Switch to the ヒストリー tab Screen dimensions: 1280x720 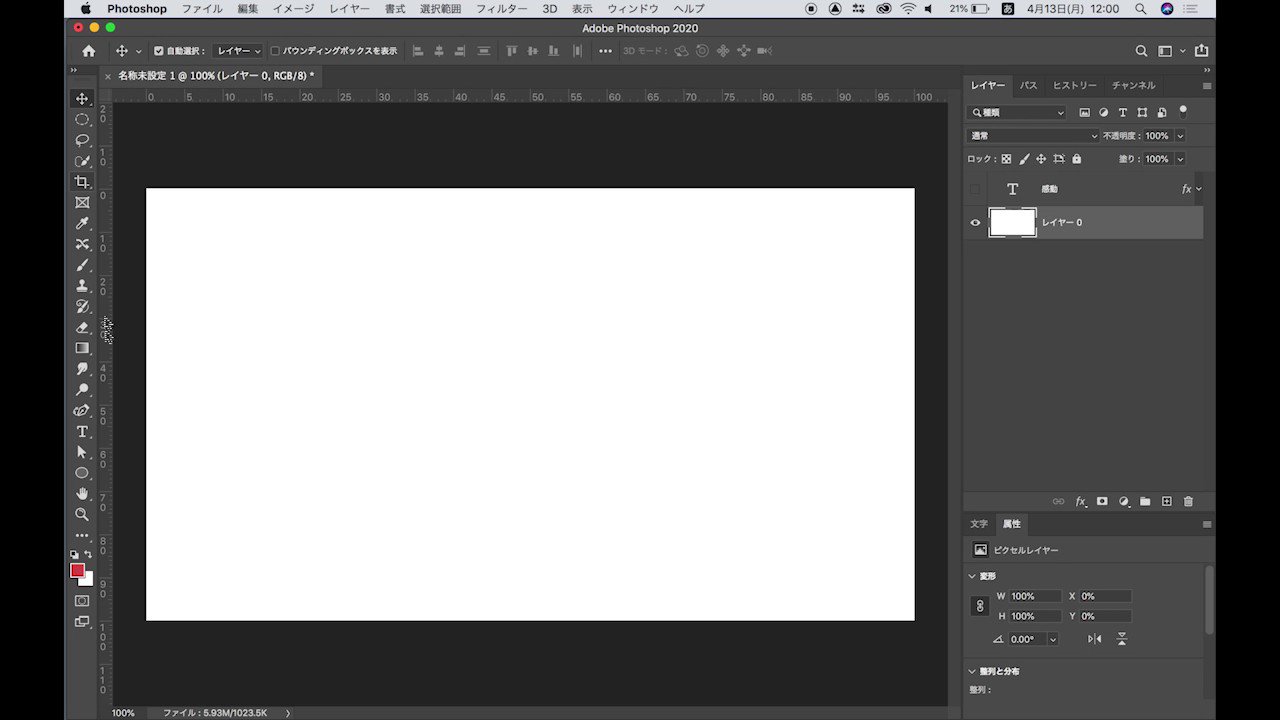(x=1074, y=86)
